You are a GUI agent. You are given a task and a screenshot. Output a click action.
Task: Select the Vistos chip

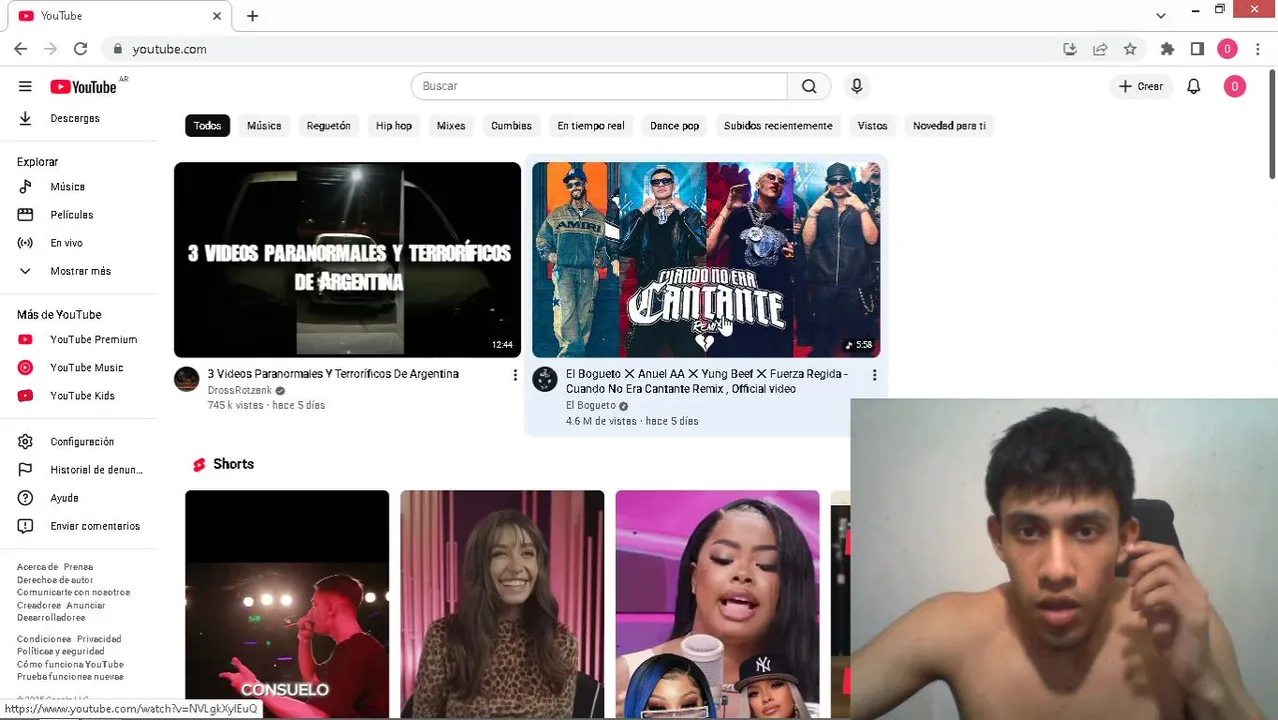(x=872, y=126)
